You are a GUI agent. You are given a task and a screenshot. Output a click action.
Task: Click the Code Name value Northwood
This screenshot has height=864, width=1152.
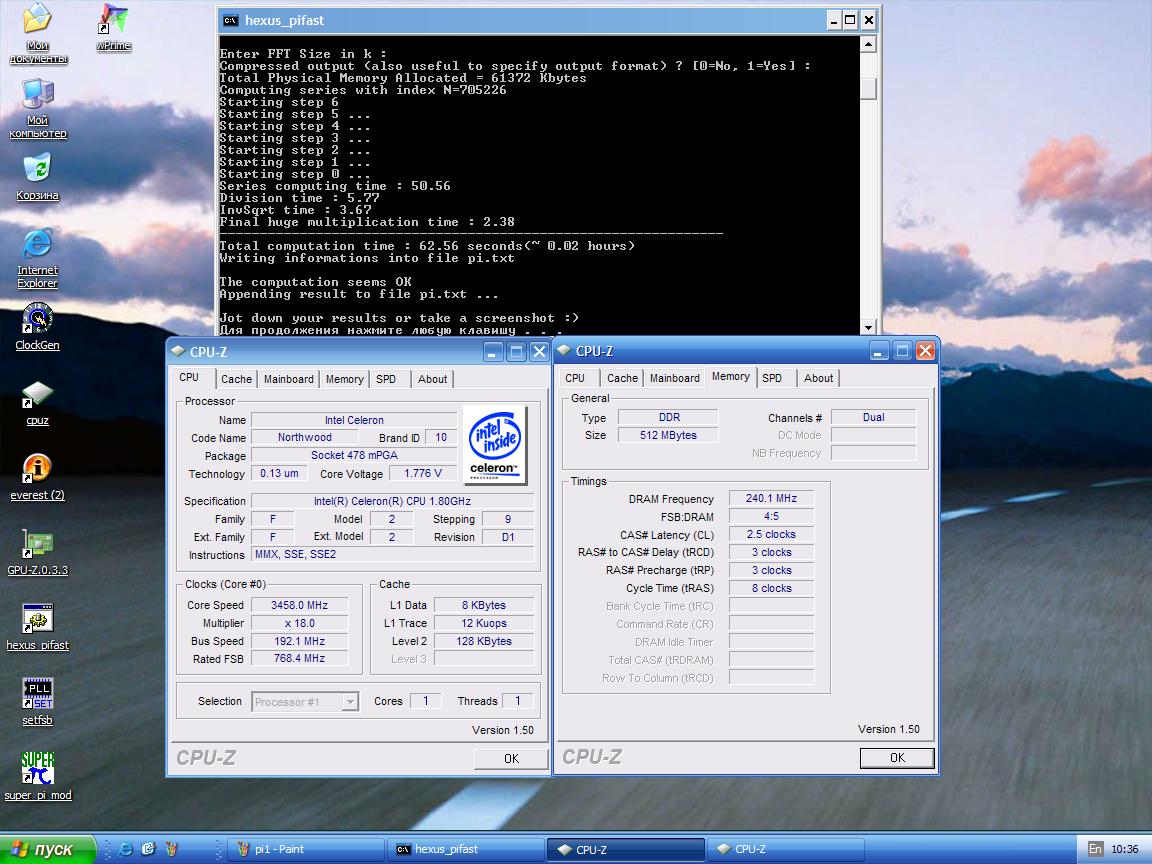click(304, 438)
